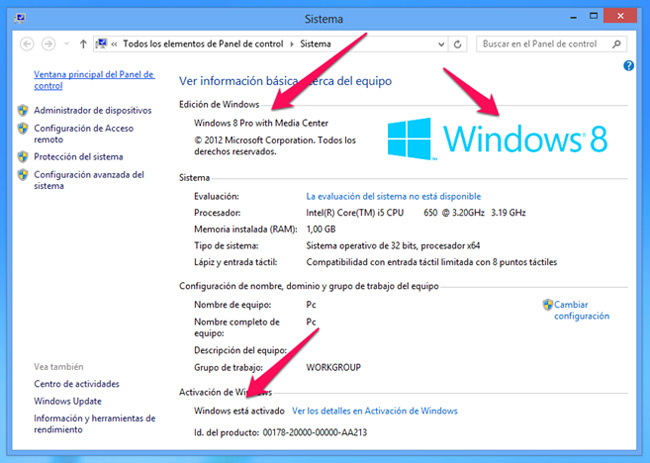
Task: Click the Back navigation arrow
Action: pos(27,44)
